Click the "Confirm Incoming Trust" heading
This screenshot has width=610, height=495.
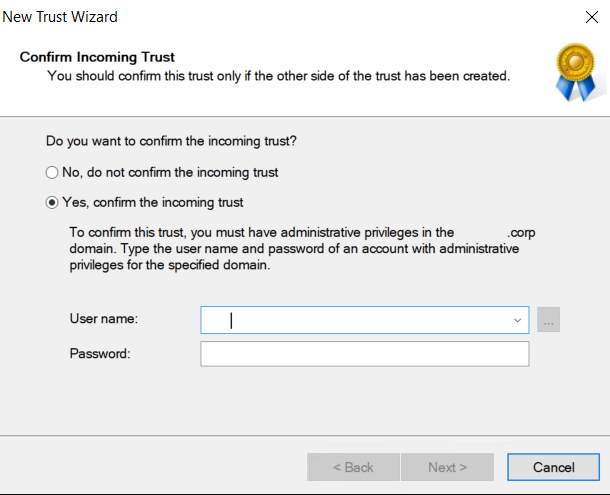pos(98,57)
